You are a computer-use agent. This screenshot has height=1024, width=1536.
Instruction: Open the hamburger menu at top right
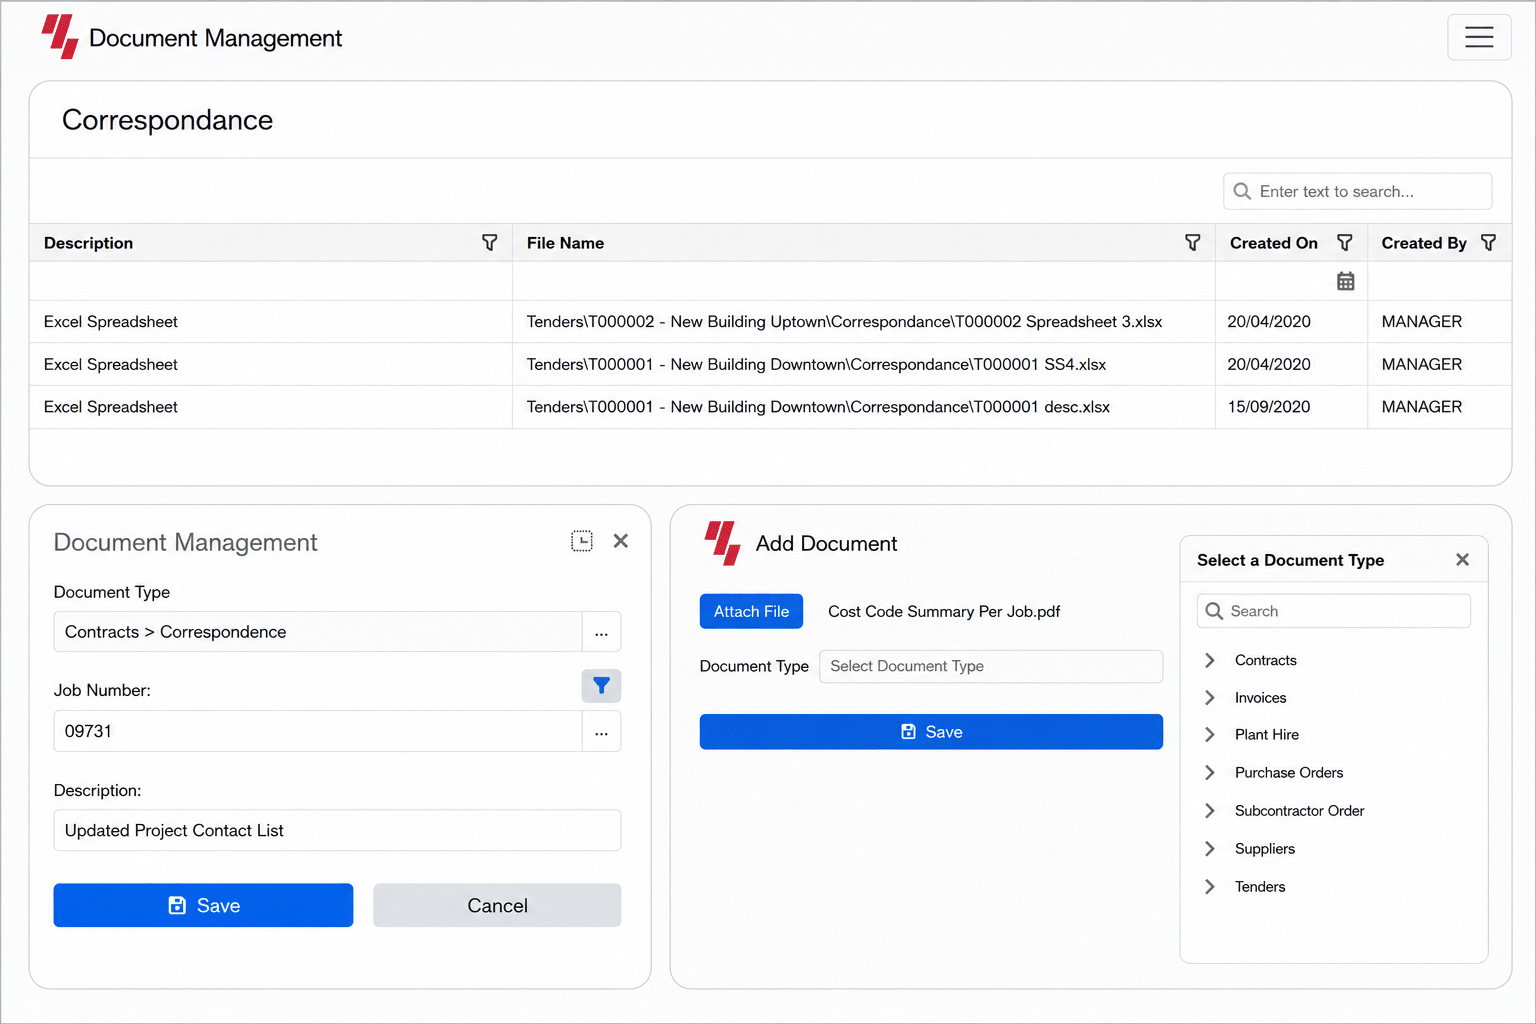pyautogui.click(x=1479, y=37)
